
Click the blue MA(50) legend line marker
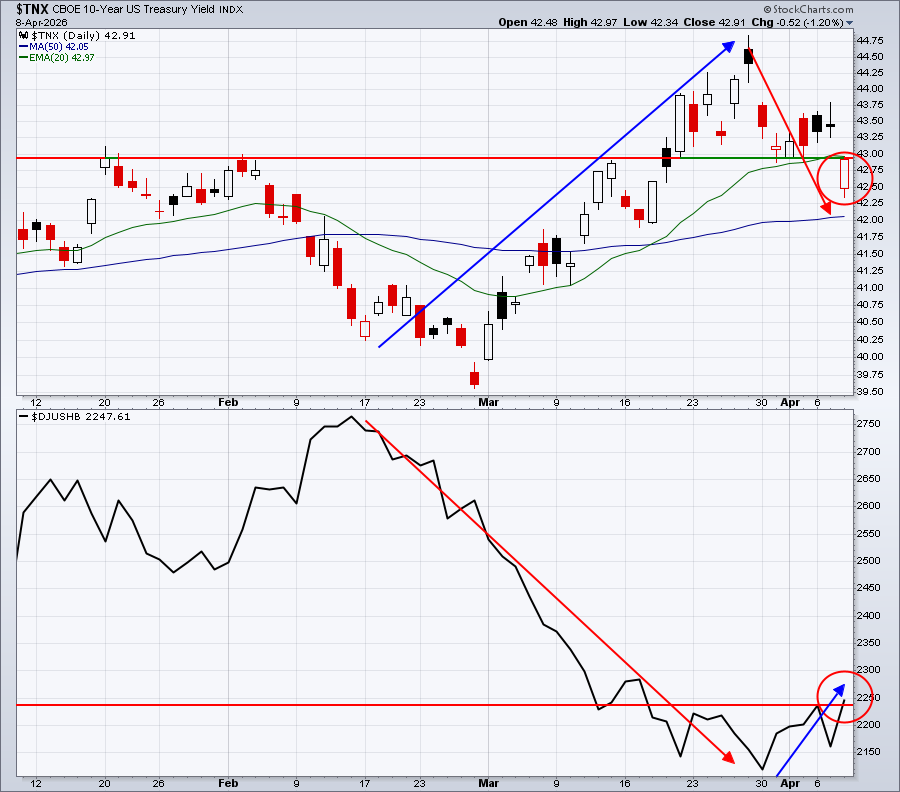24,47
